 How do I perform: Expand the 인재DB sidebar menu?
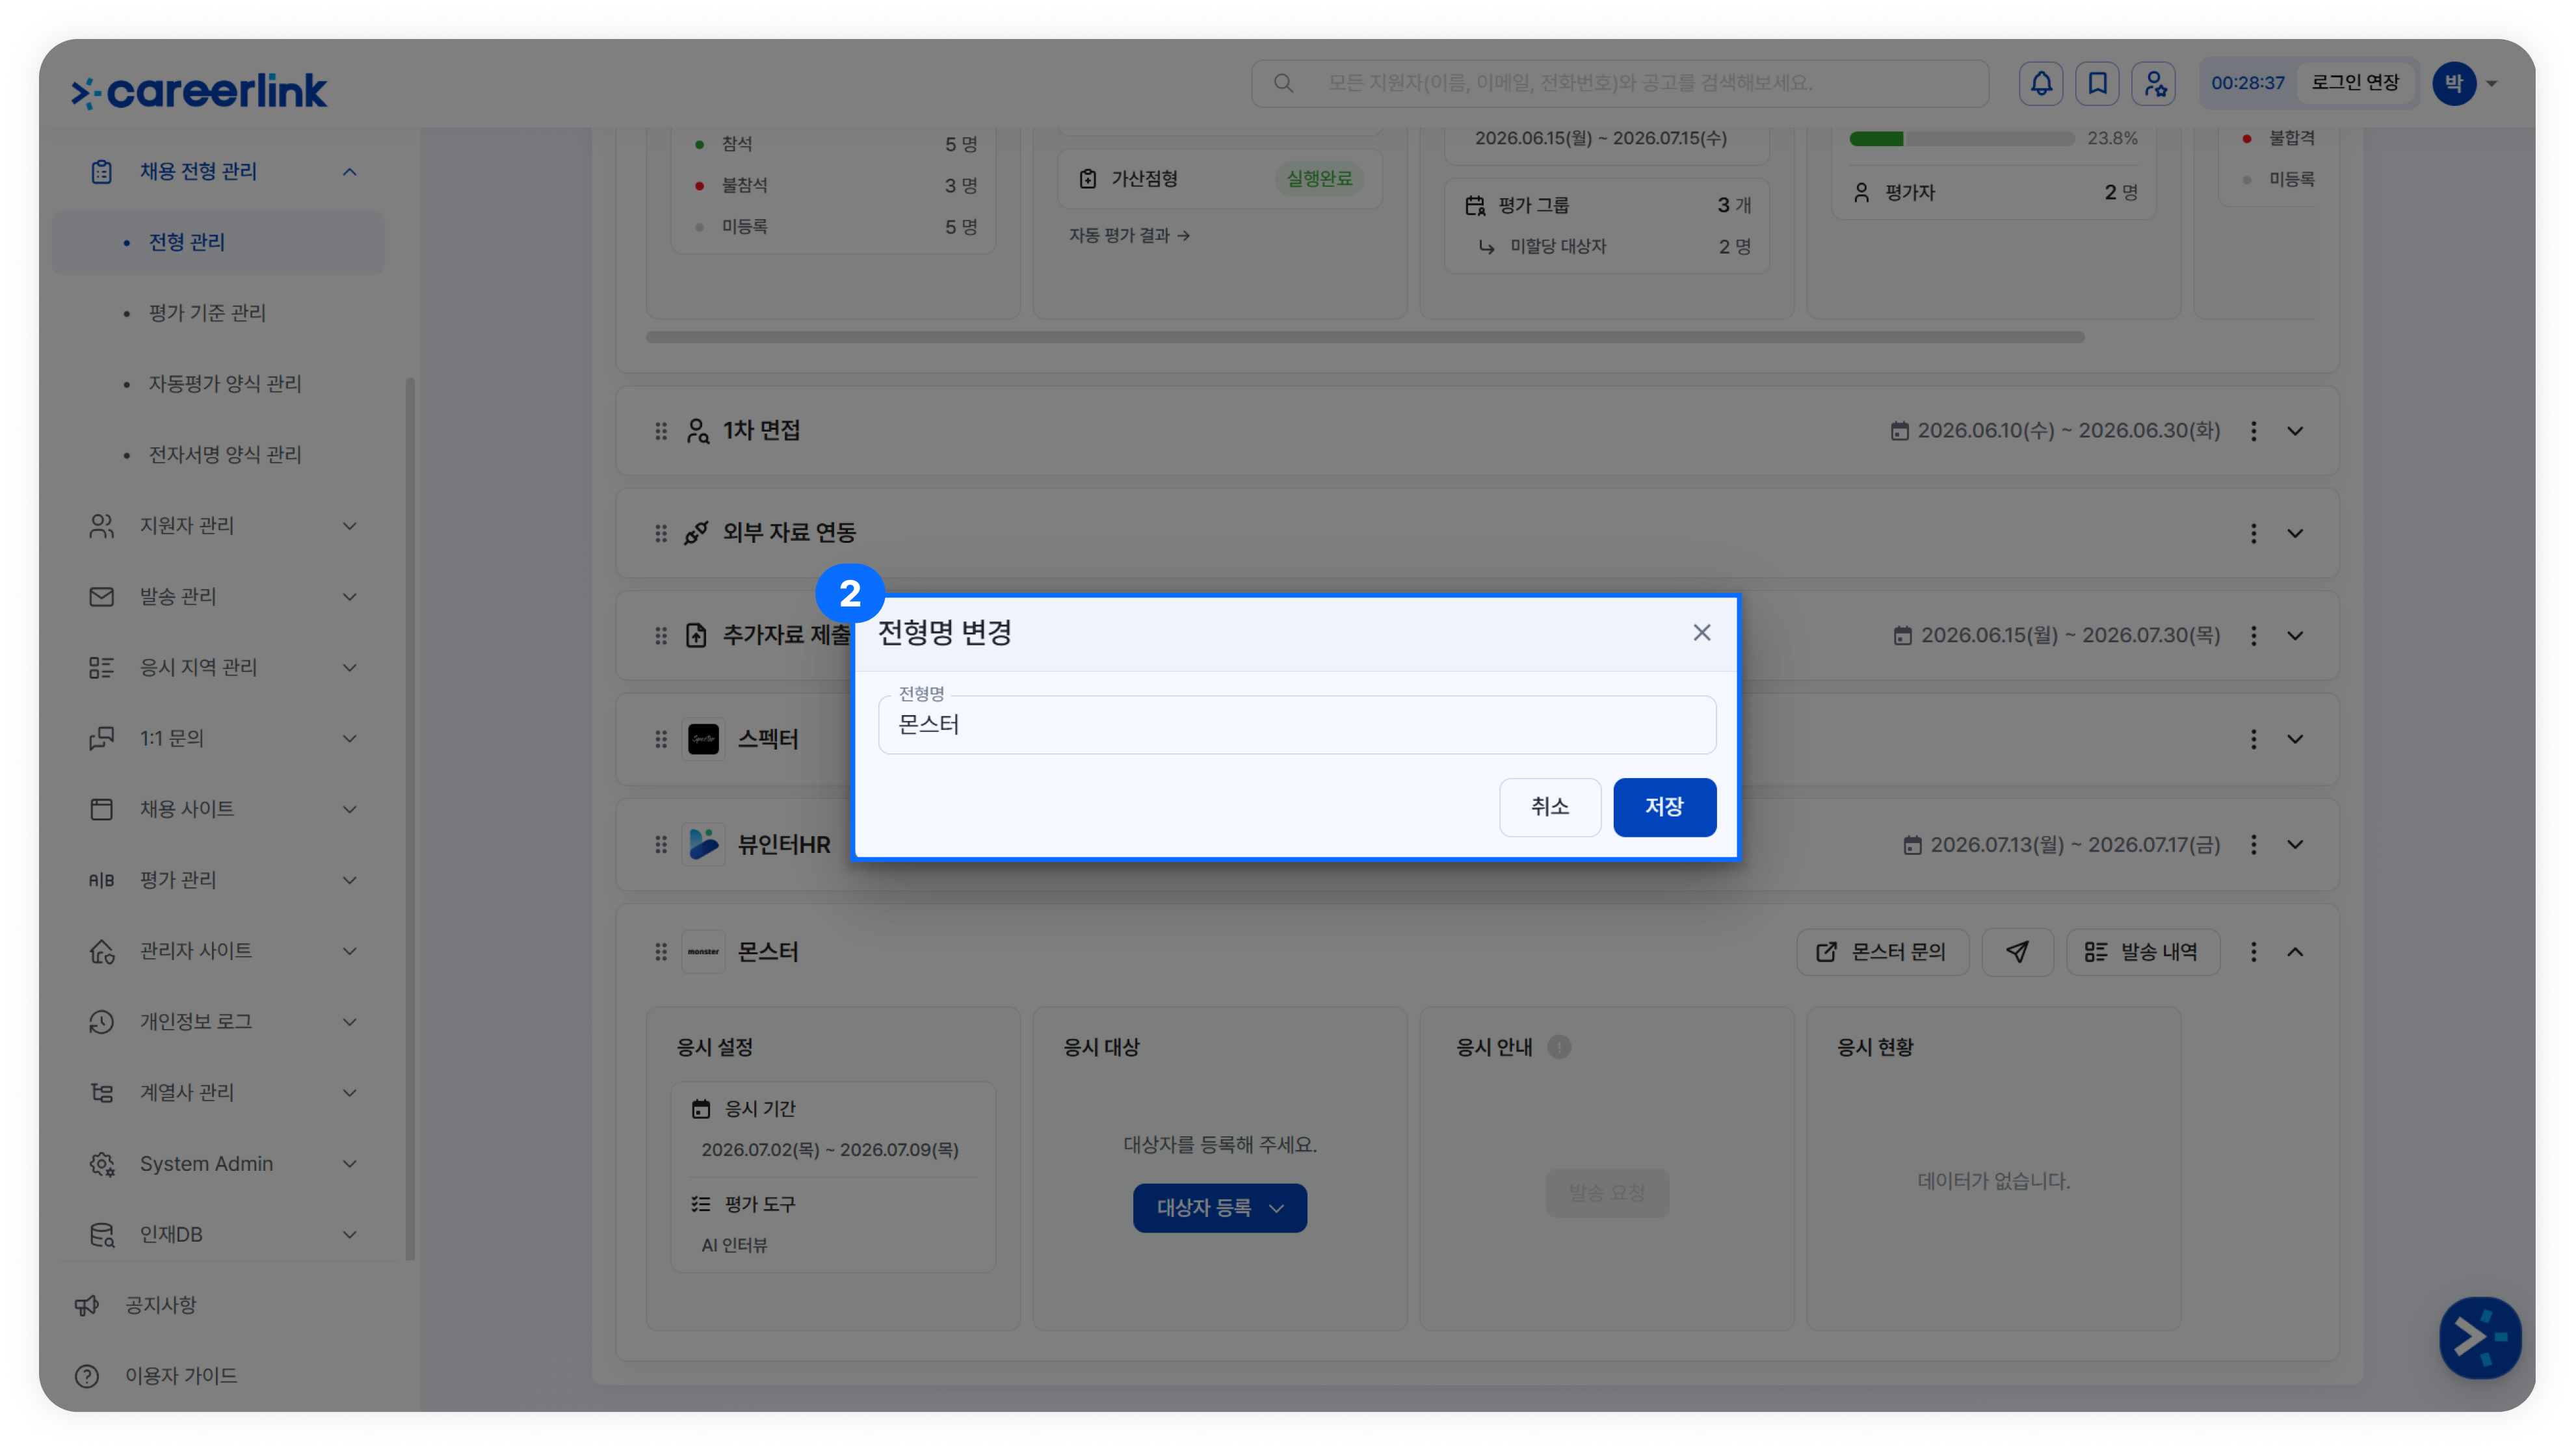point(349,1235)
